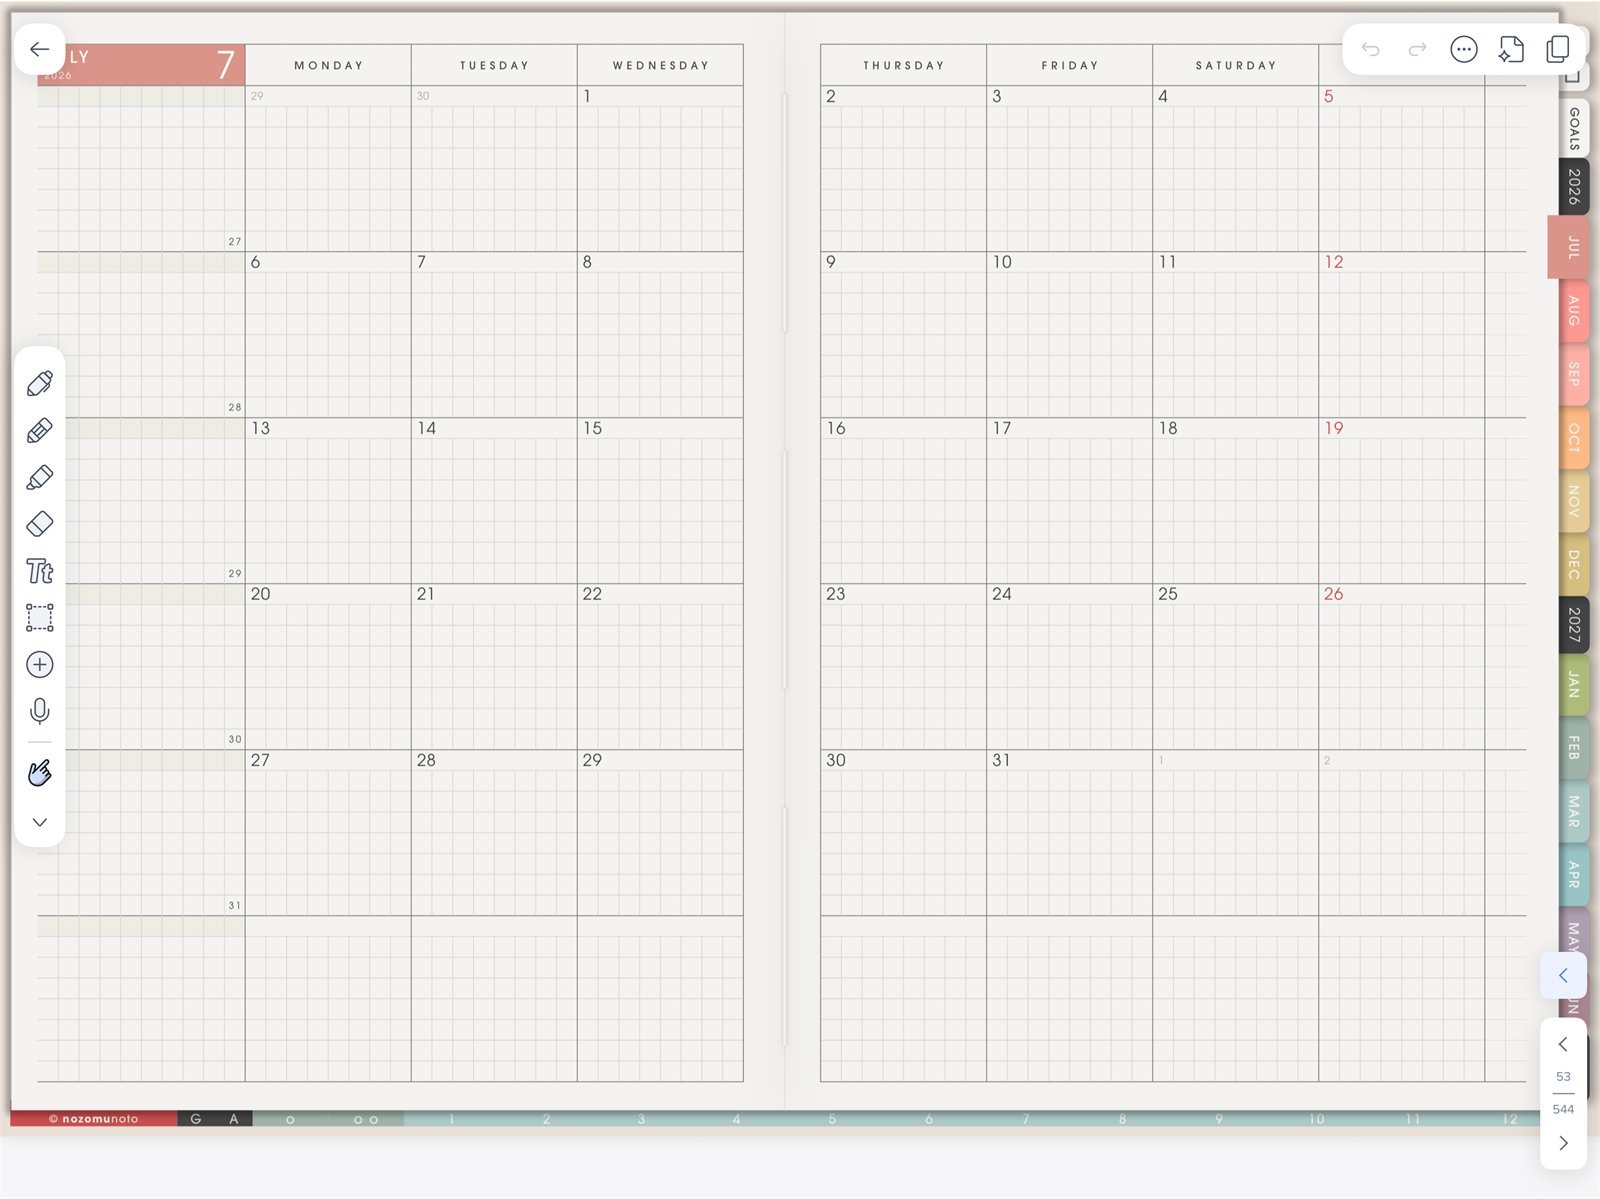The image size is (1600, 1199).
Task: Go back using the left arrow button
Action: coord(40,49)
